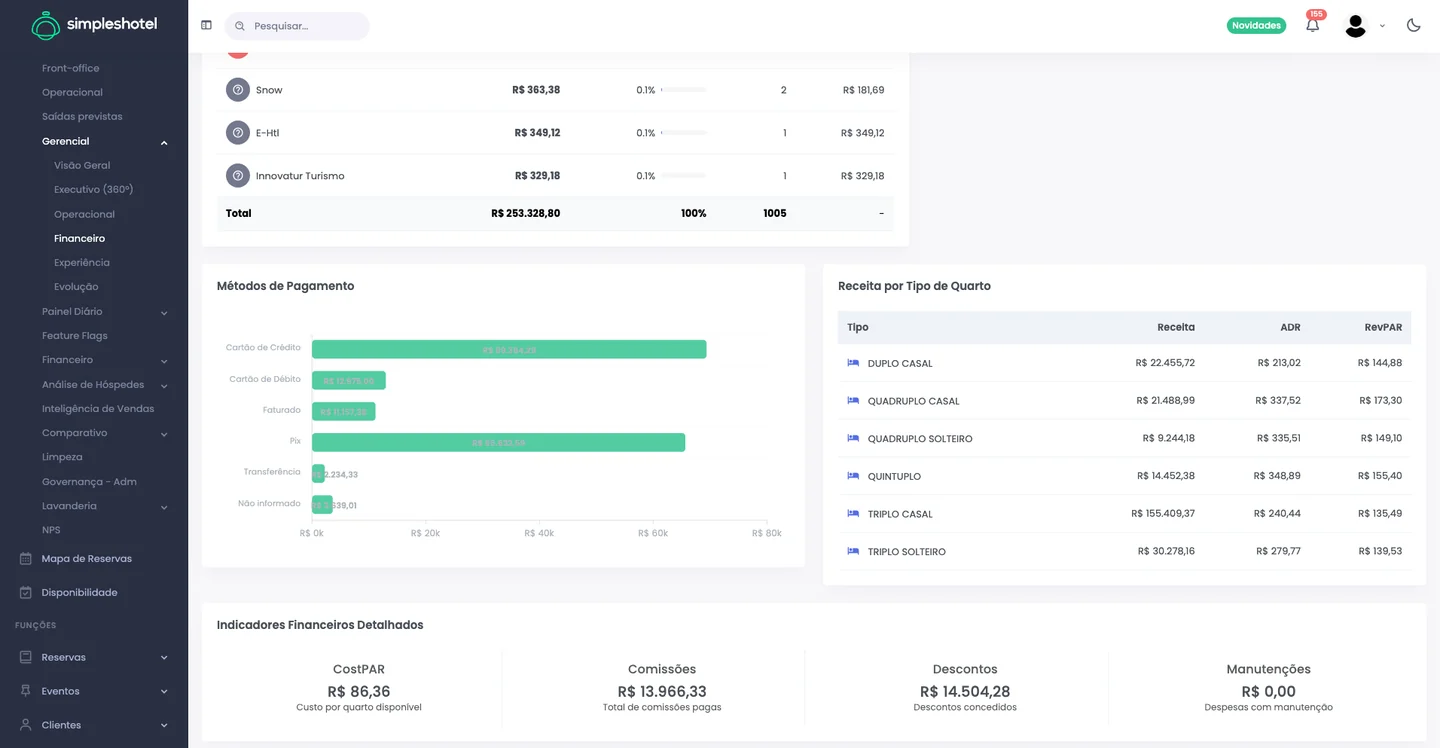This screenshot has height=748, width=1440.
Task: Open the user avatar menu
Action: (1355, 26)
